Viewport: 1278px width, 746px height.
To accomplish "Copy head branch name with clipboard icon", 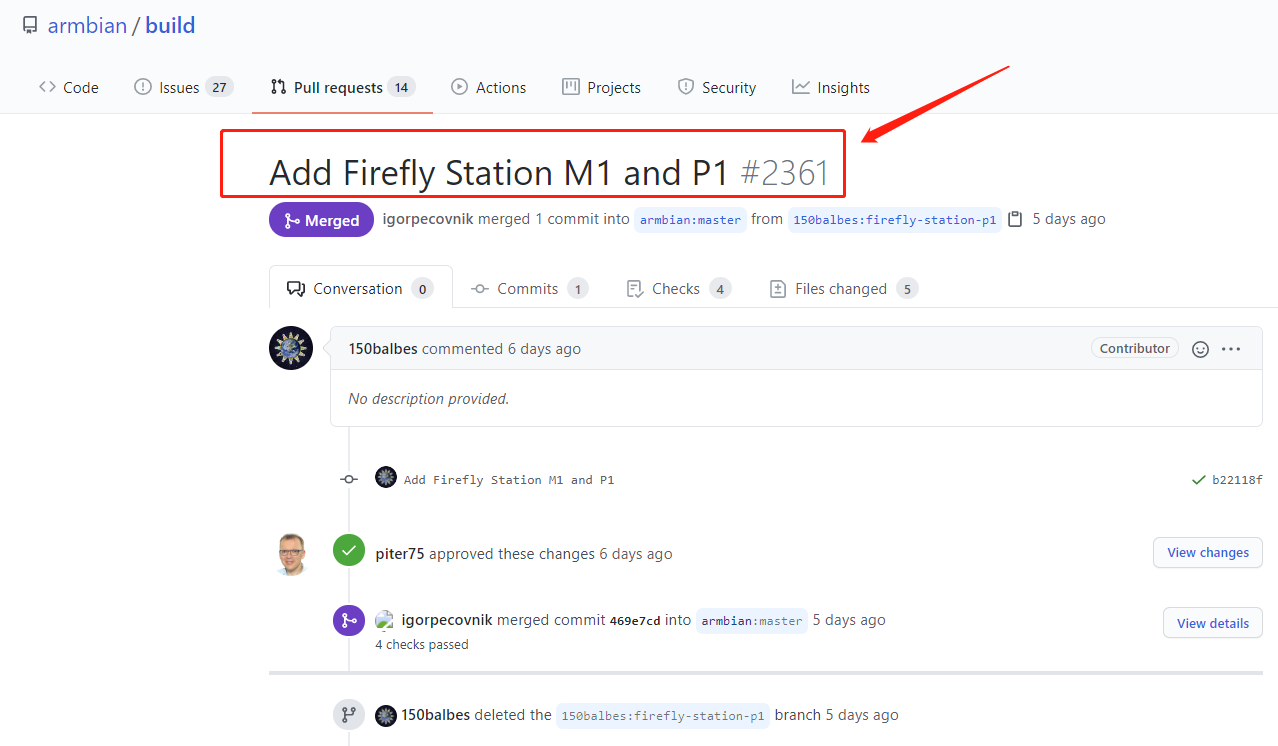I will pyautogui.click(x=1015, y=219).
